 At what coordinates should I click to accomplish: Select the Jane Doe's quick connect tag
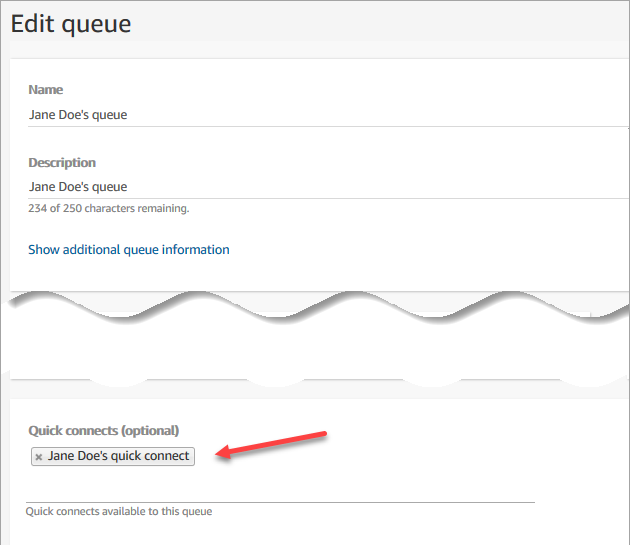click(118, 456)
